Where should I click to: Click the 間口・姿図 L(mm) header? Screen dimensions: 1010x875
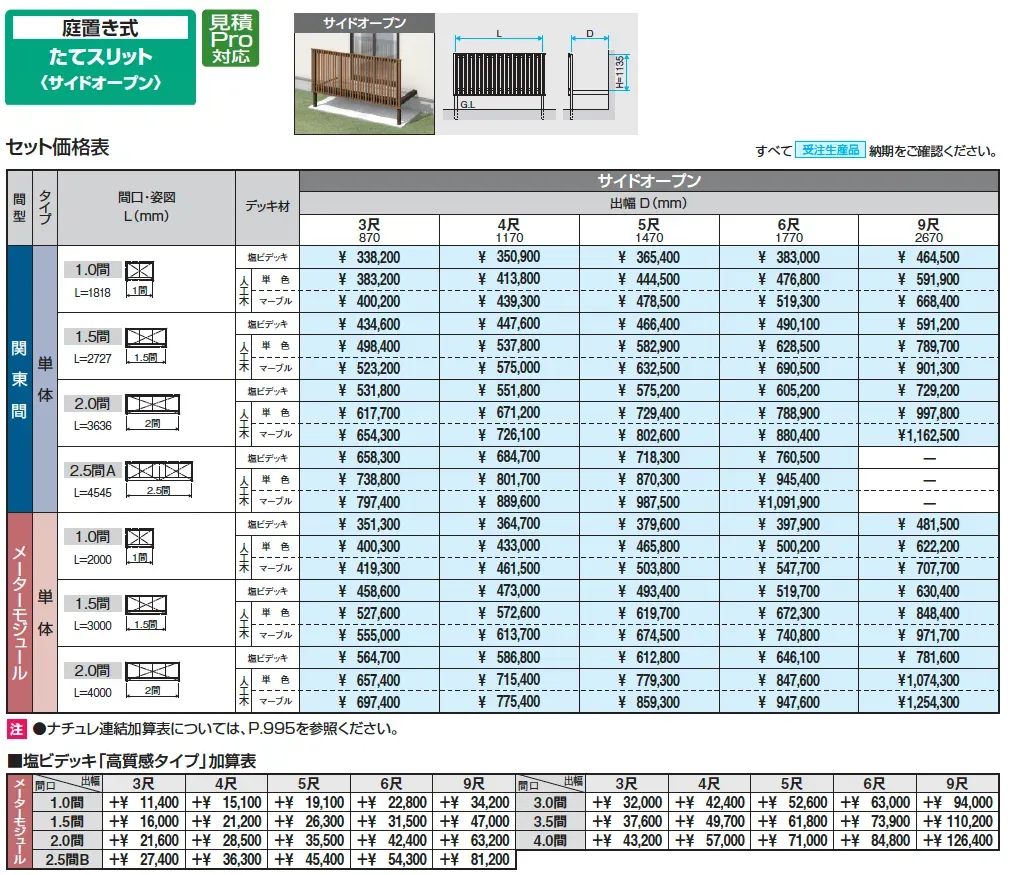146,207
